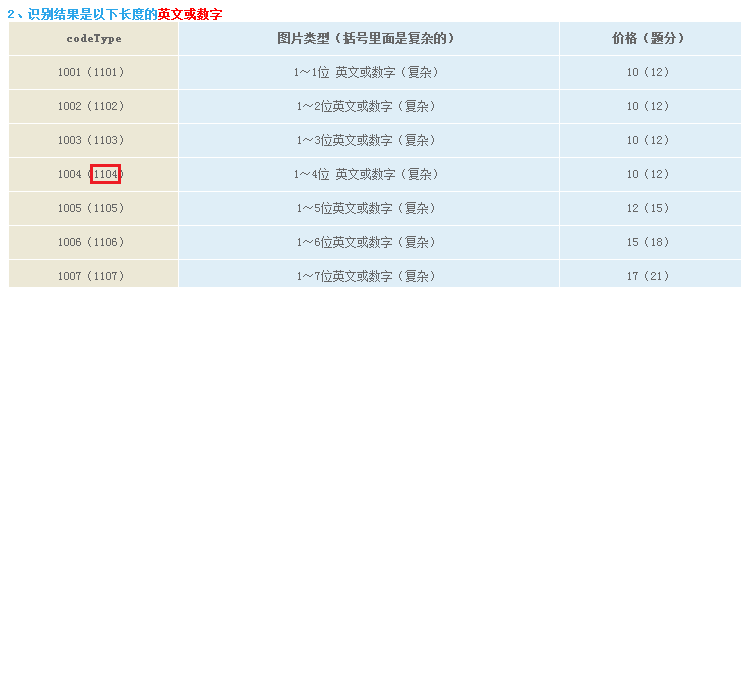Image resolution: width=754 pixels, height=681 pixels.
Task: Click the 价格（题分） column header
Action: [x=649, y=39]
